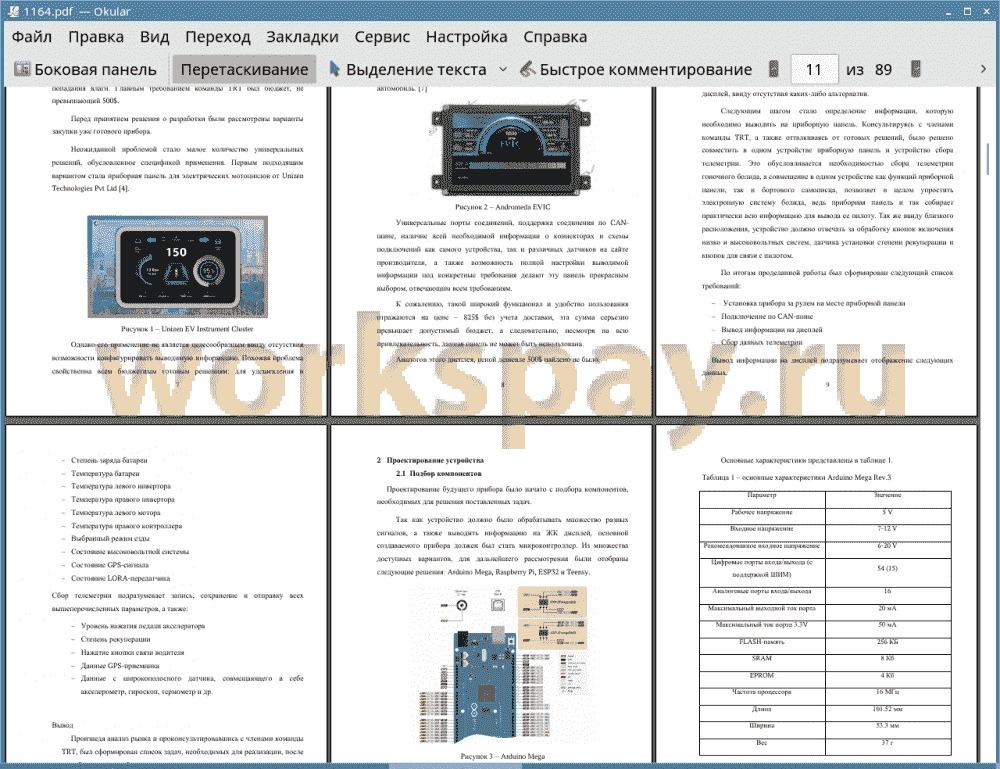The image size is (1000, 769).
Task: Click the Okular app icon in title bar
Action: 12,11
